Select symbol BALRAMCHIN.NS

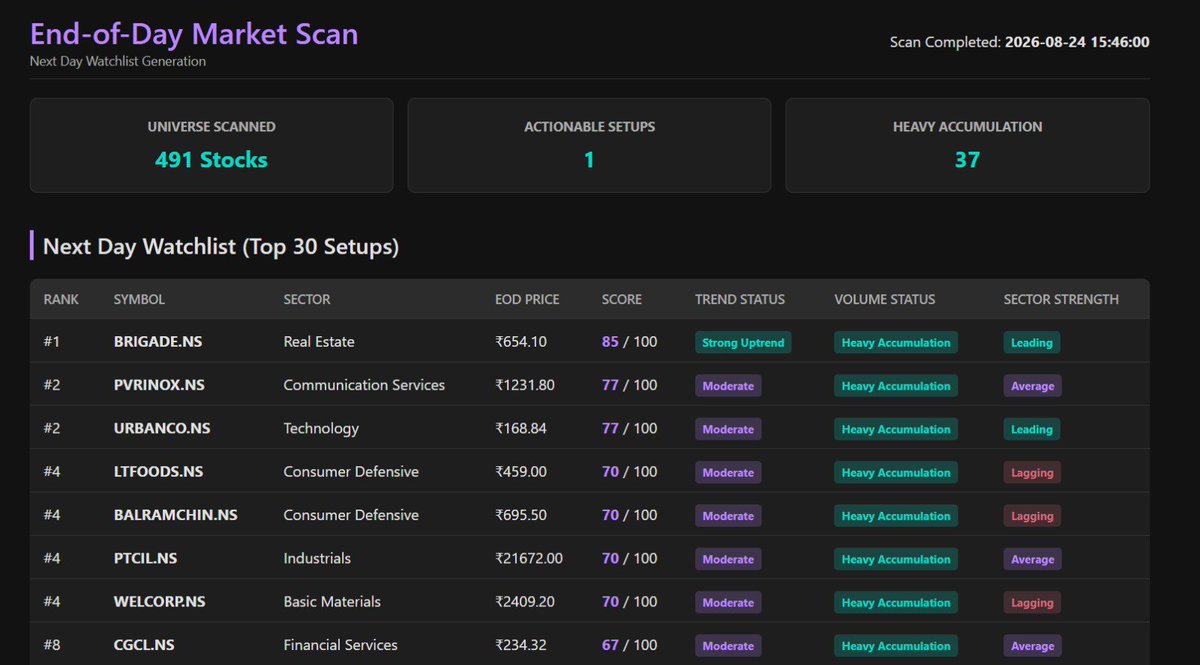(175, 515)
